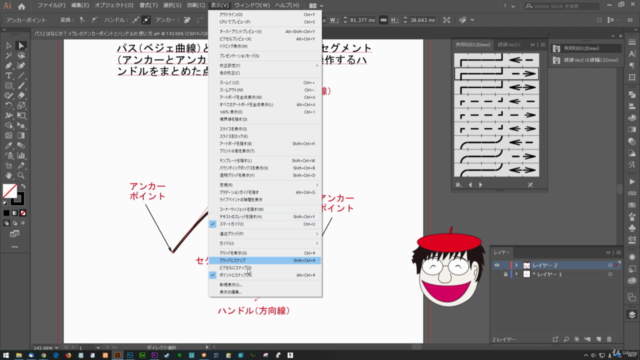The height and width of the screenshot is (360, 640).
Task: Select the Pen tool
Action: click(9, 66)
